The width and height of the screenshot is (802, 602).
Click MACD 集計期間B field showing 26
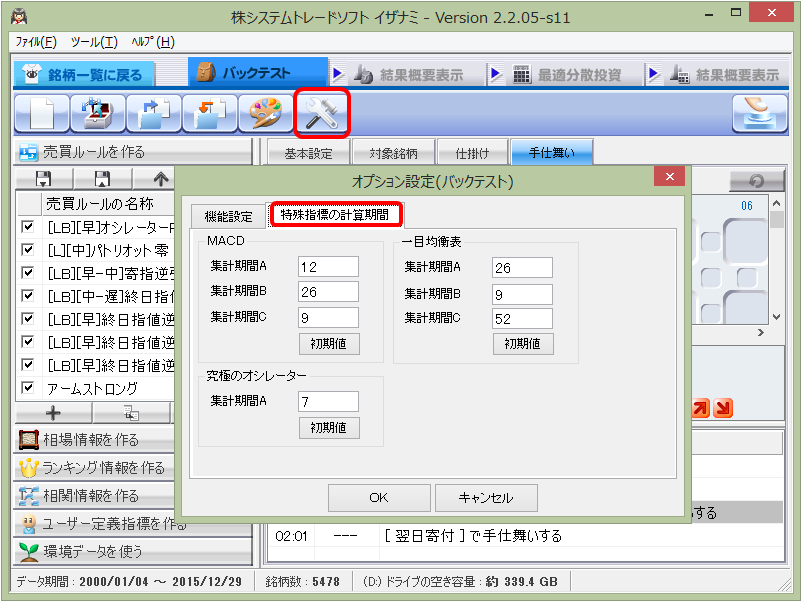328,292
